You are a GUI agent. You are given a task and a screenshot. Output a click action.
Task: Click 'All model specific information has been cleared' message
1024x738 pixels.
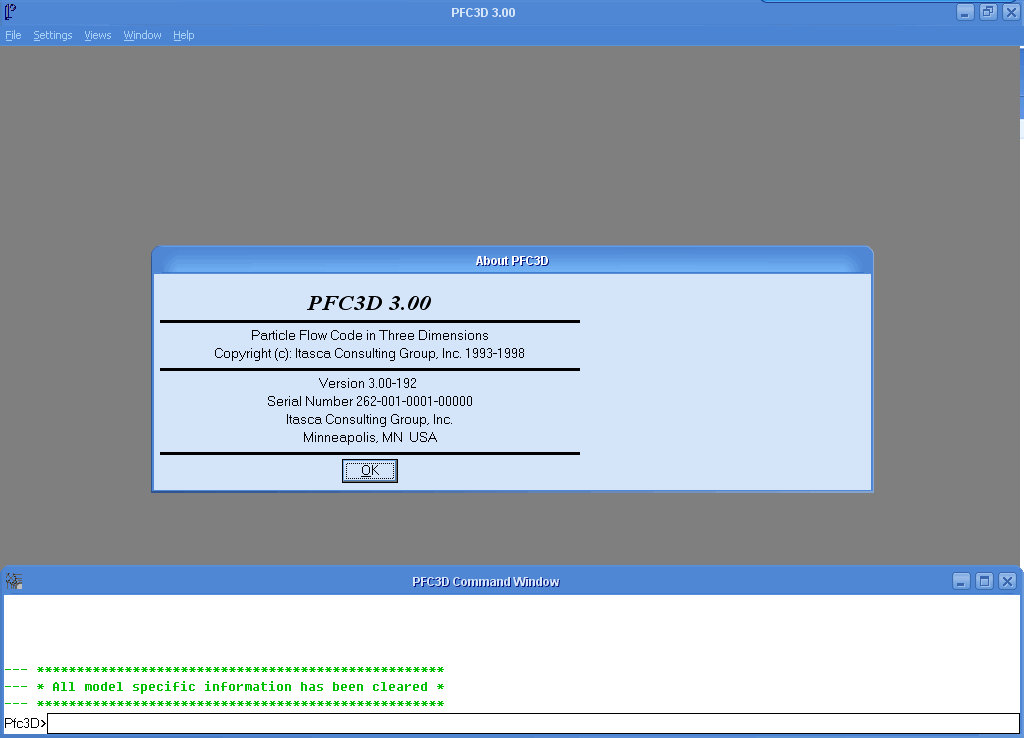click(240, 687)
